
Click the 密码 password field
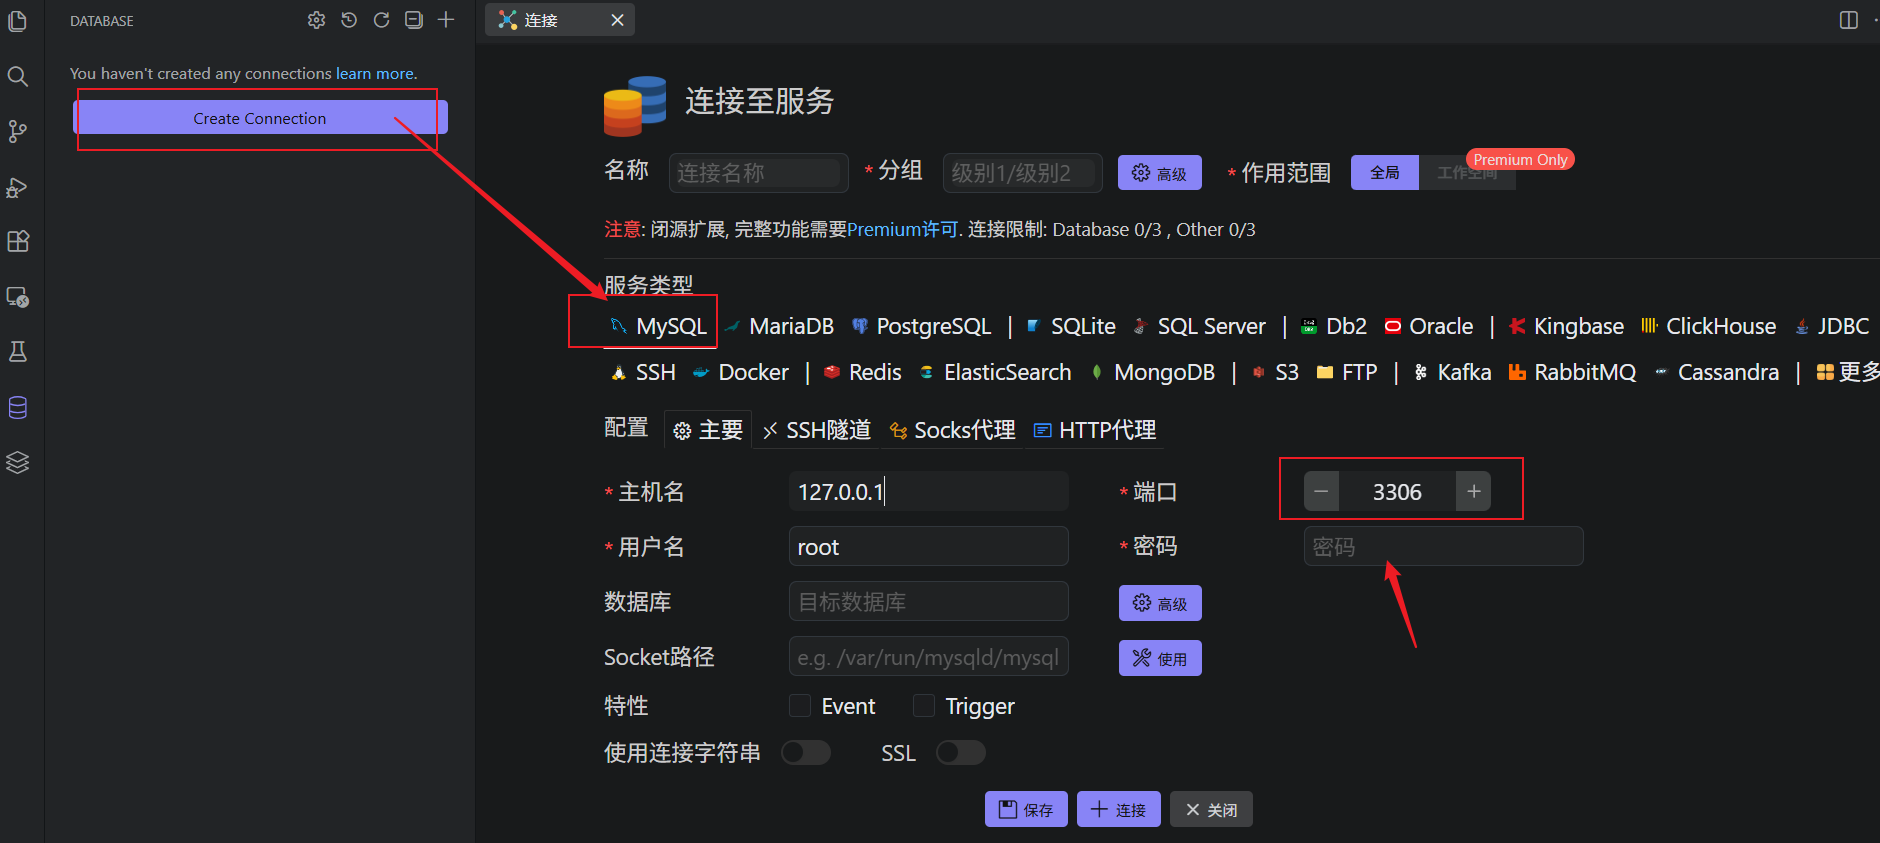click(1443, 547)
